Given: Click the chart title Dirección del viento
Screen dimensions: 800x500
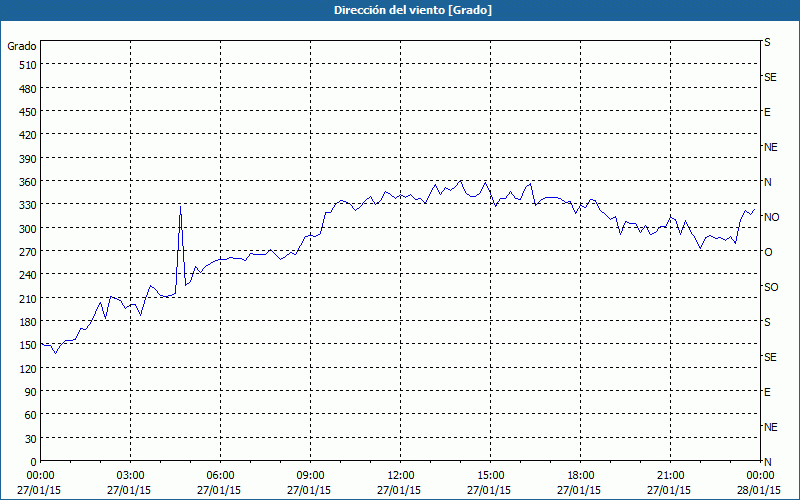Looking at the screenshot, I should [399, 10].
